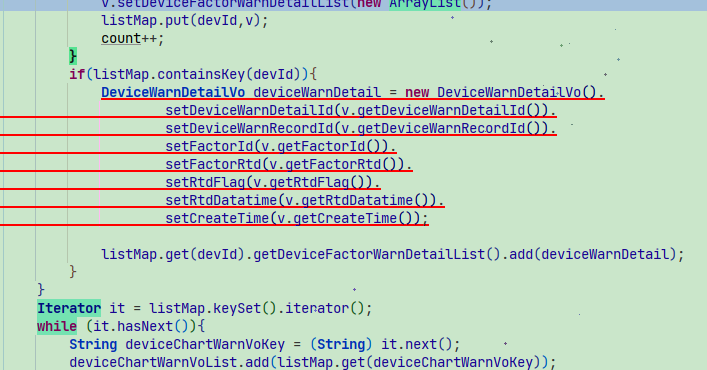Click the 'setDeviceWarnDetailId(v.getDeviceWarnDetailId()).' line
This screenshot has height=370, width=707.
coord(361,110)
